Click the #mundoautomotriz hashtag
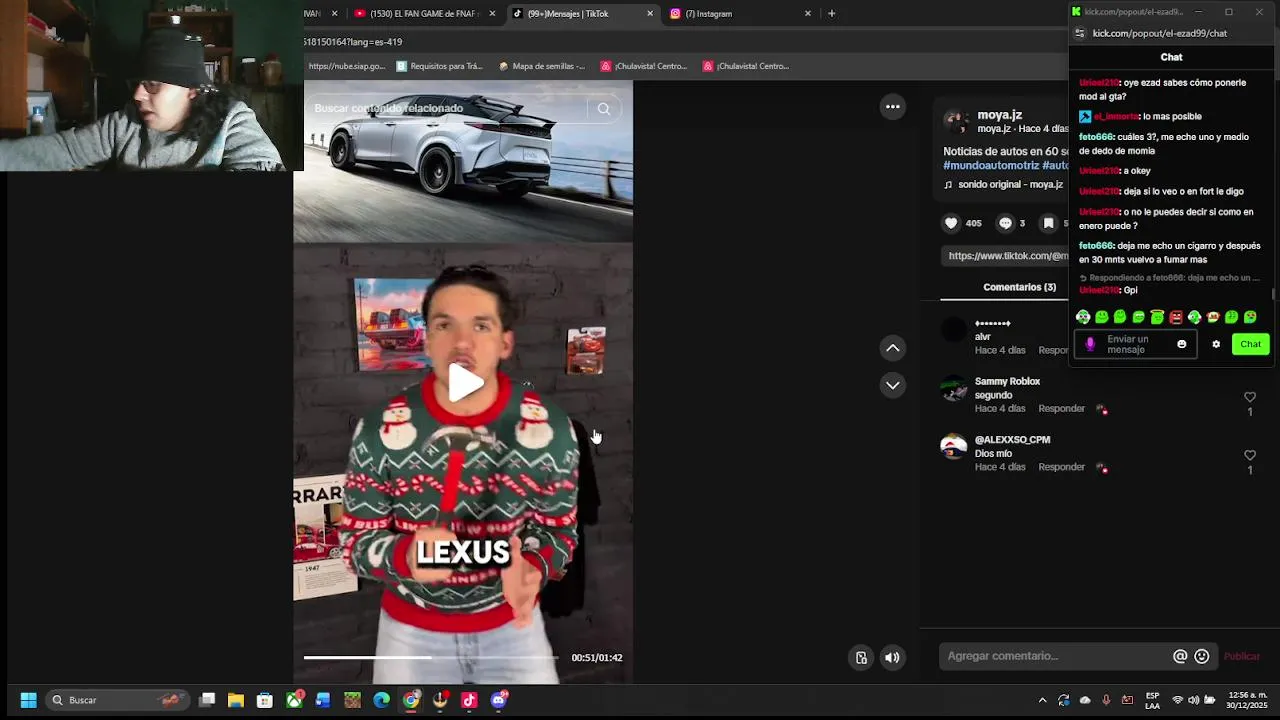Image resolution: width=1280 pixels, height=720 pixels. 991,165
